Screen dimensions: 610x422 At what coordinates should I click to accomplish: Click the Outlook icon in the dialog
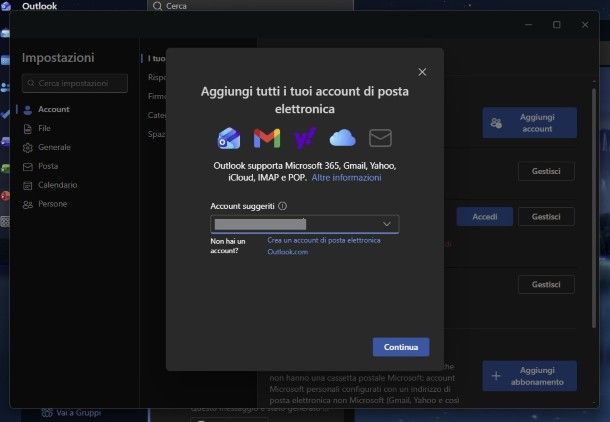click(229, 138)
